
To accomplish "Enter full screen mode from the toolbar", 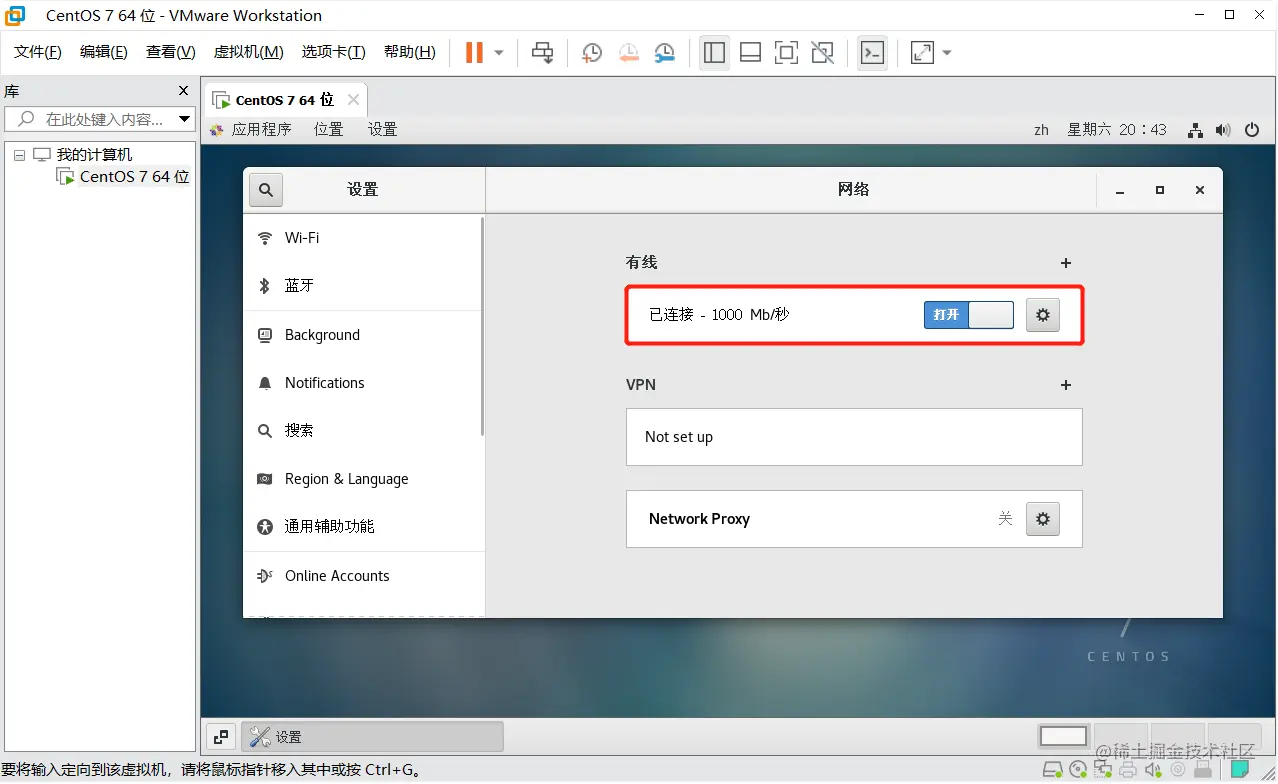I will coord(787,52).
